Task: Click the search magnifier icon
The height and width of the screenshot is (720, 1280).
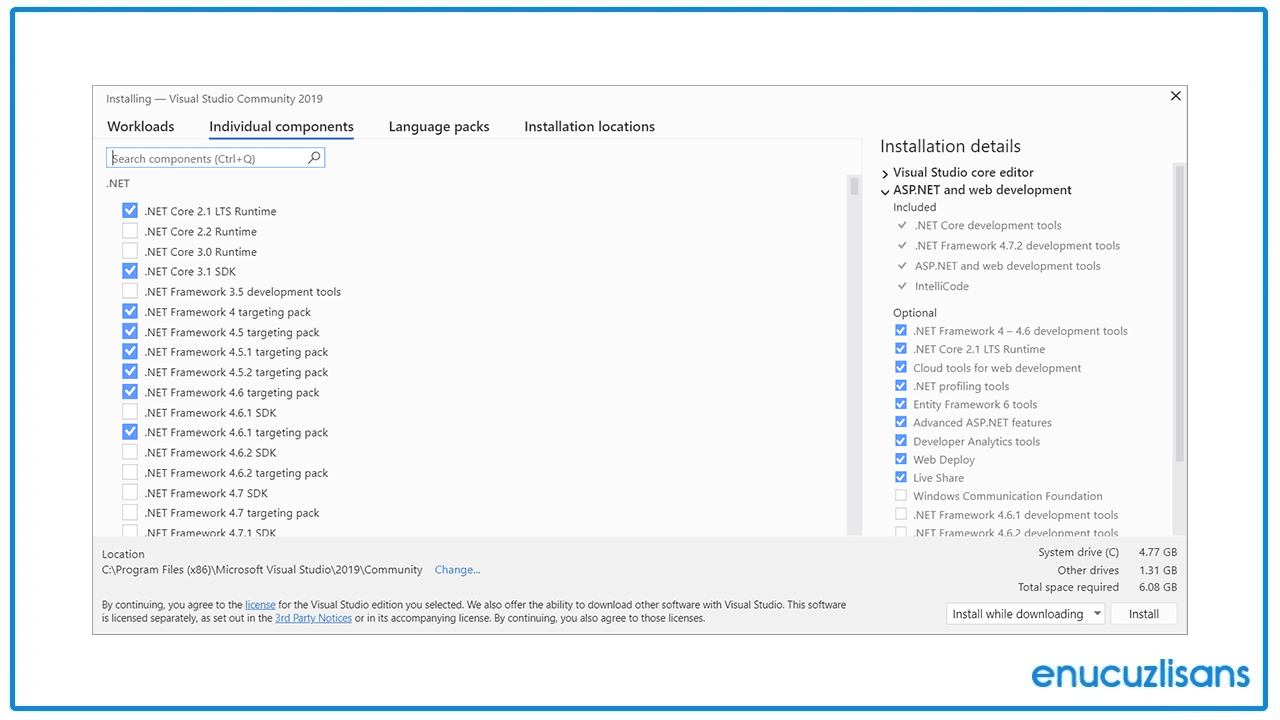Action: point(314,157)
